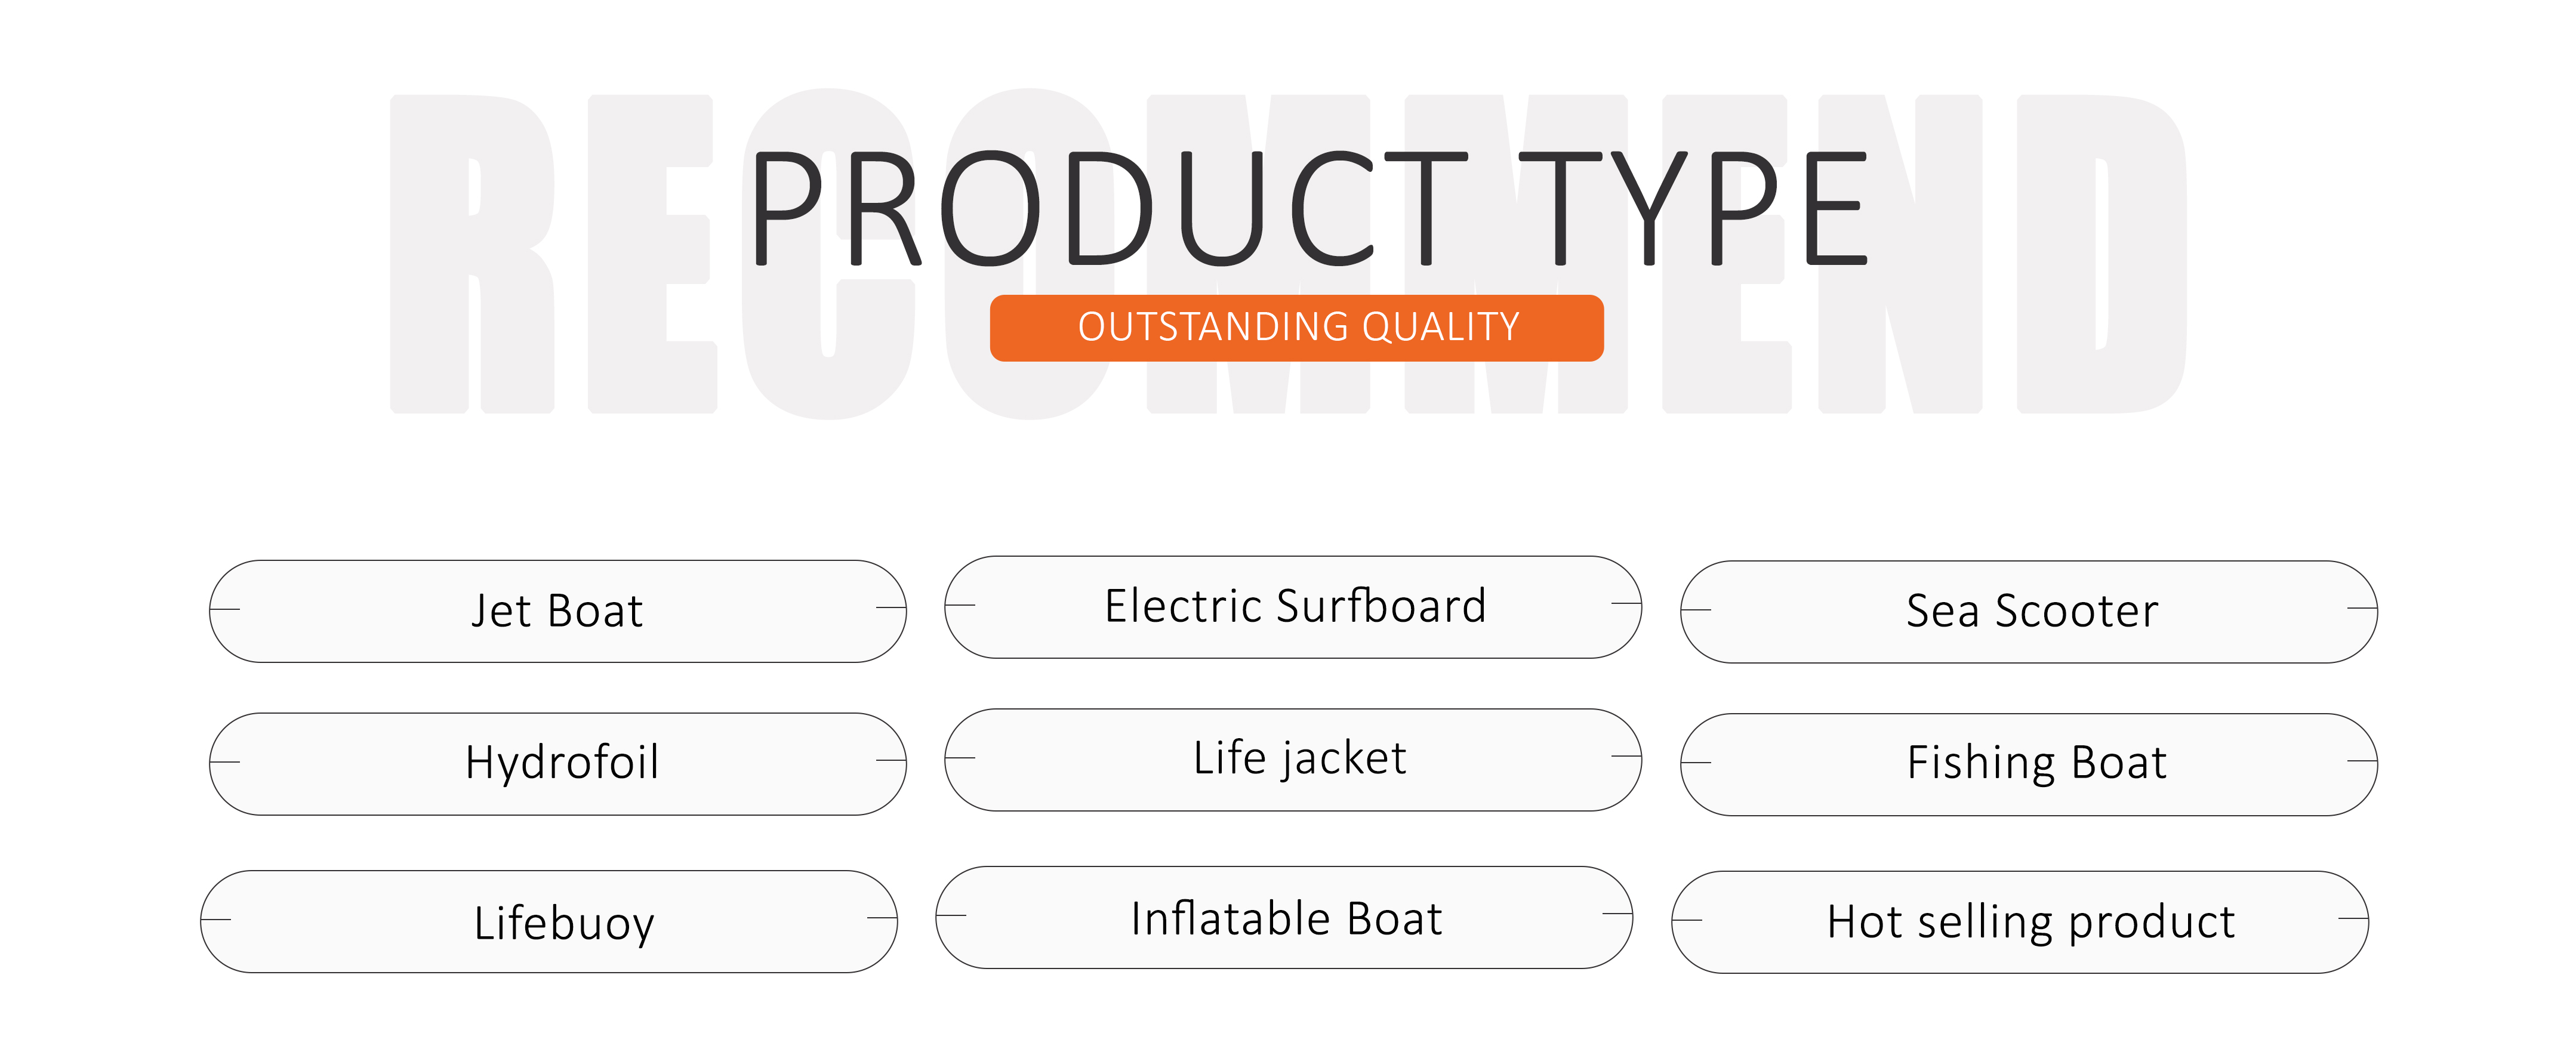This screenshot has width=2576, height=1058.
Task: Click left notch of Jet Boat pill
Action: click(x=225, y=609)
